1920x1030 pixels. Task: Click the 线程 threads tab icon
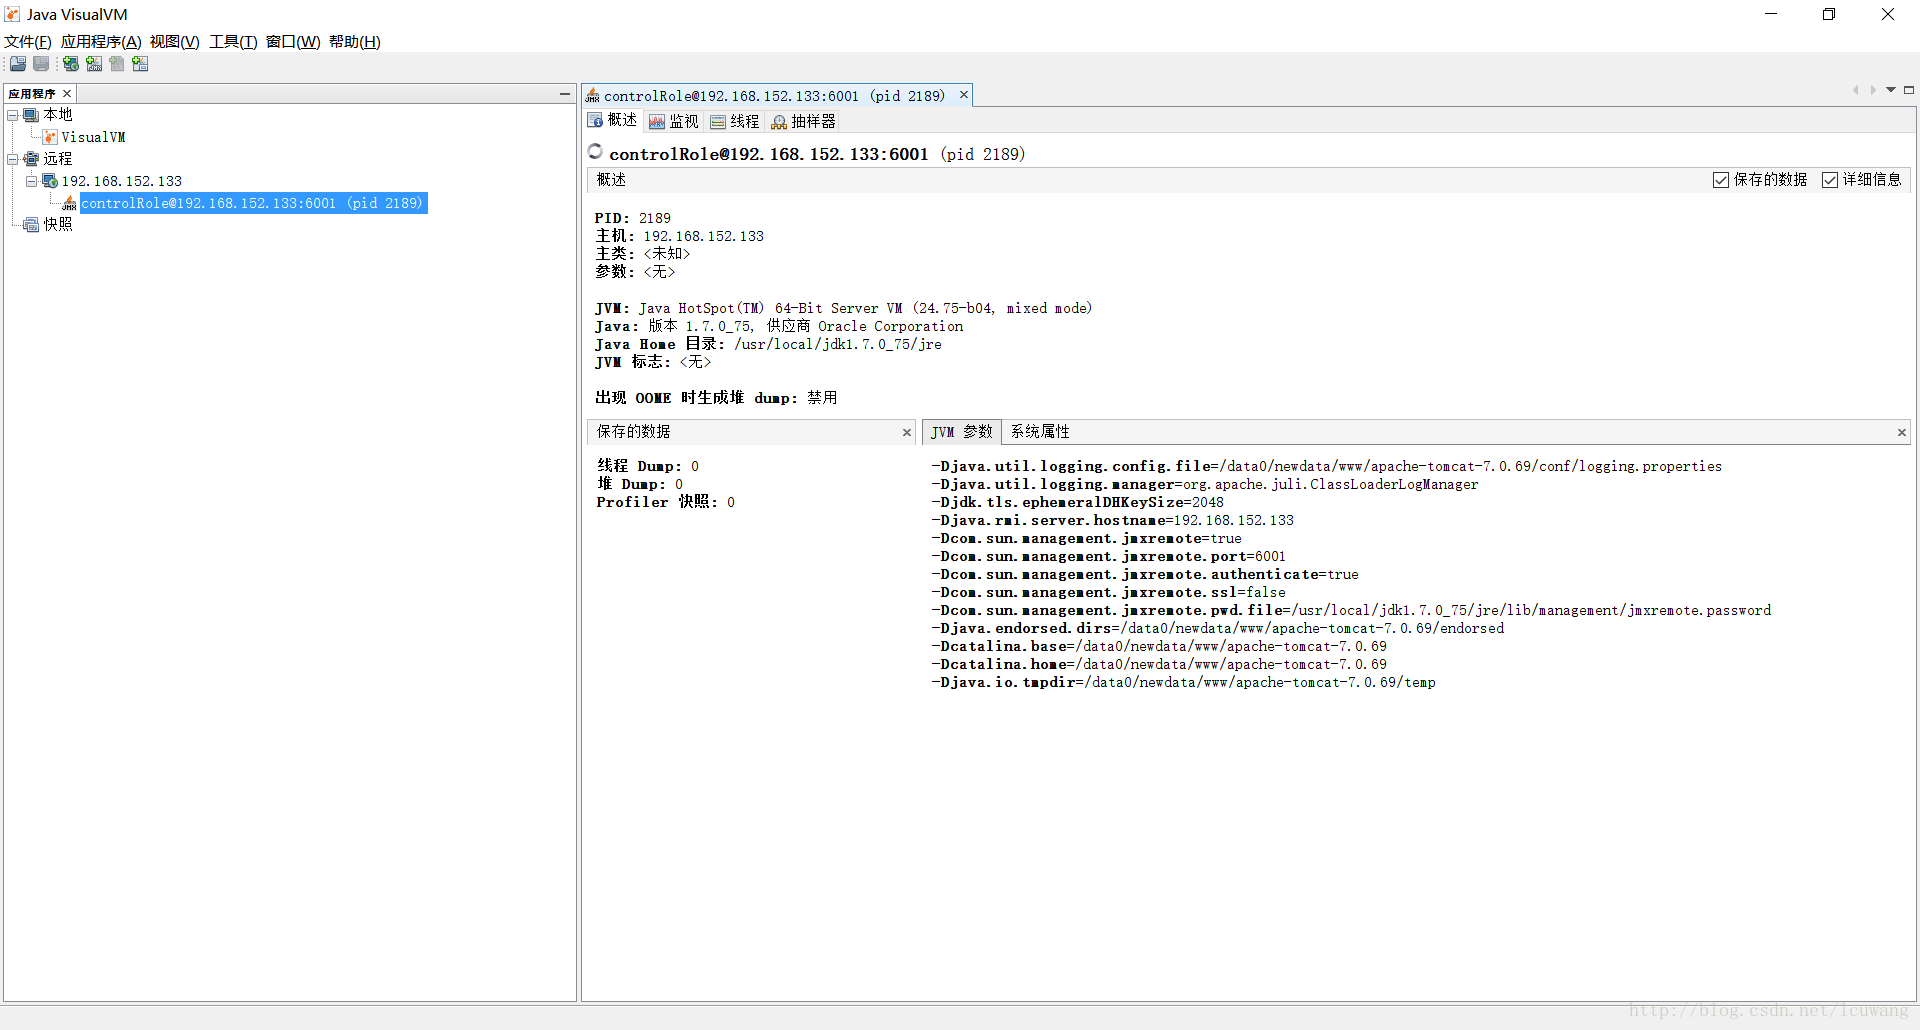718,122
